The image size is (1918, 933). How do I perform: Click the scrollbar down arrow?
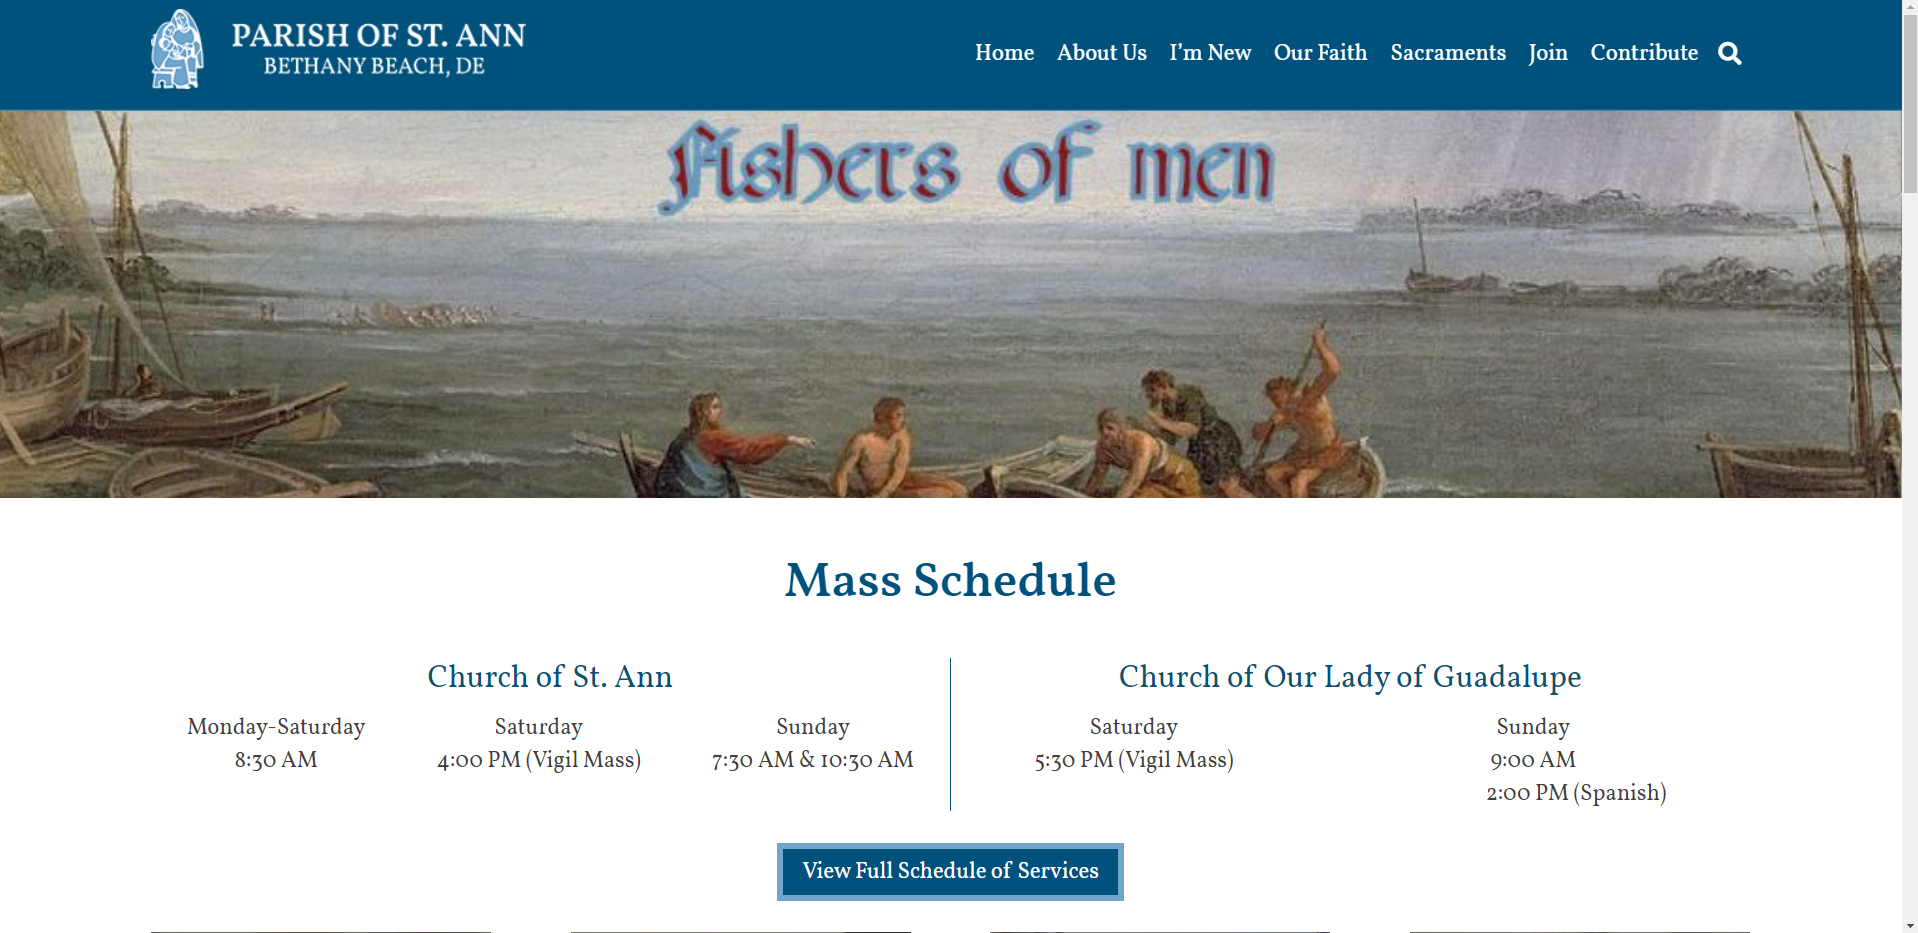pyautogui.click(x=1909, y=925)
